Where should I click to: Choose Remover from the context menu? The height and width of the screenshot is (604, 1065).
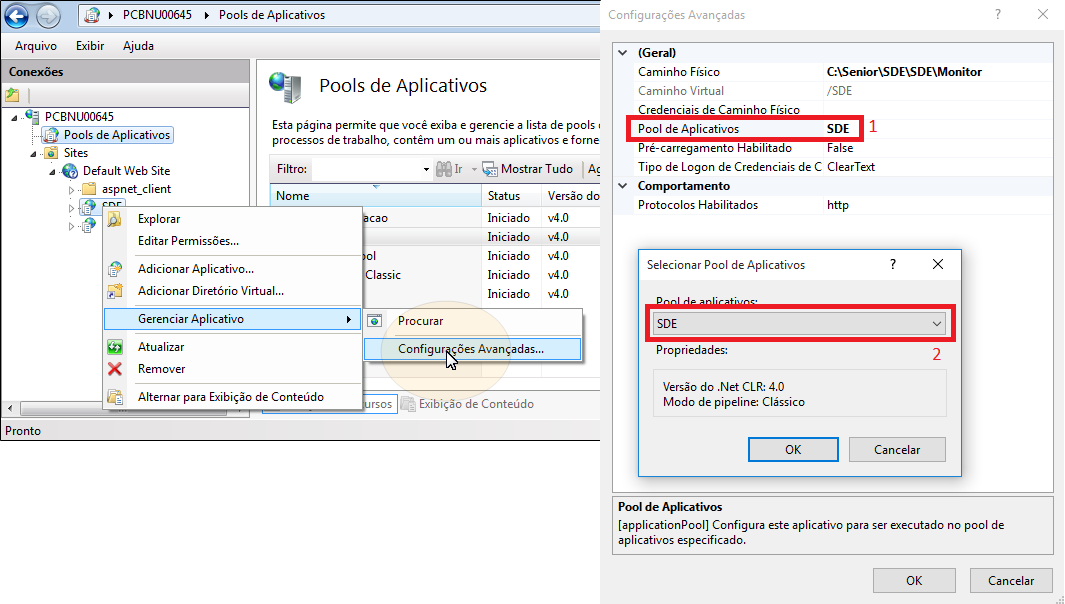pyautogui.click(x=232, y=369)
